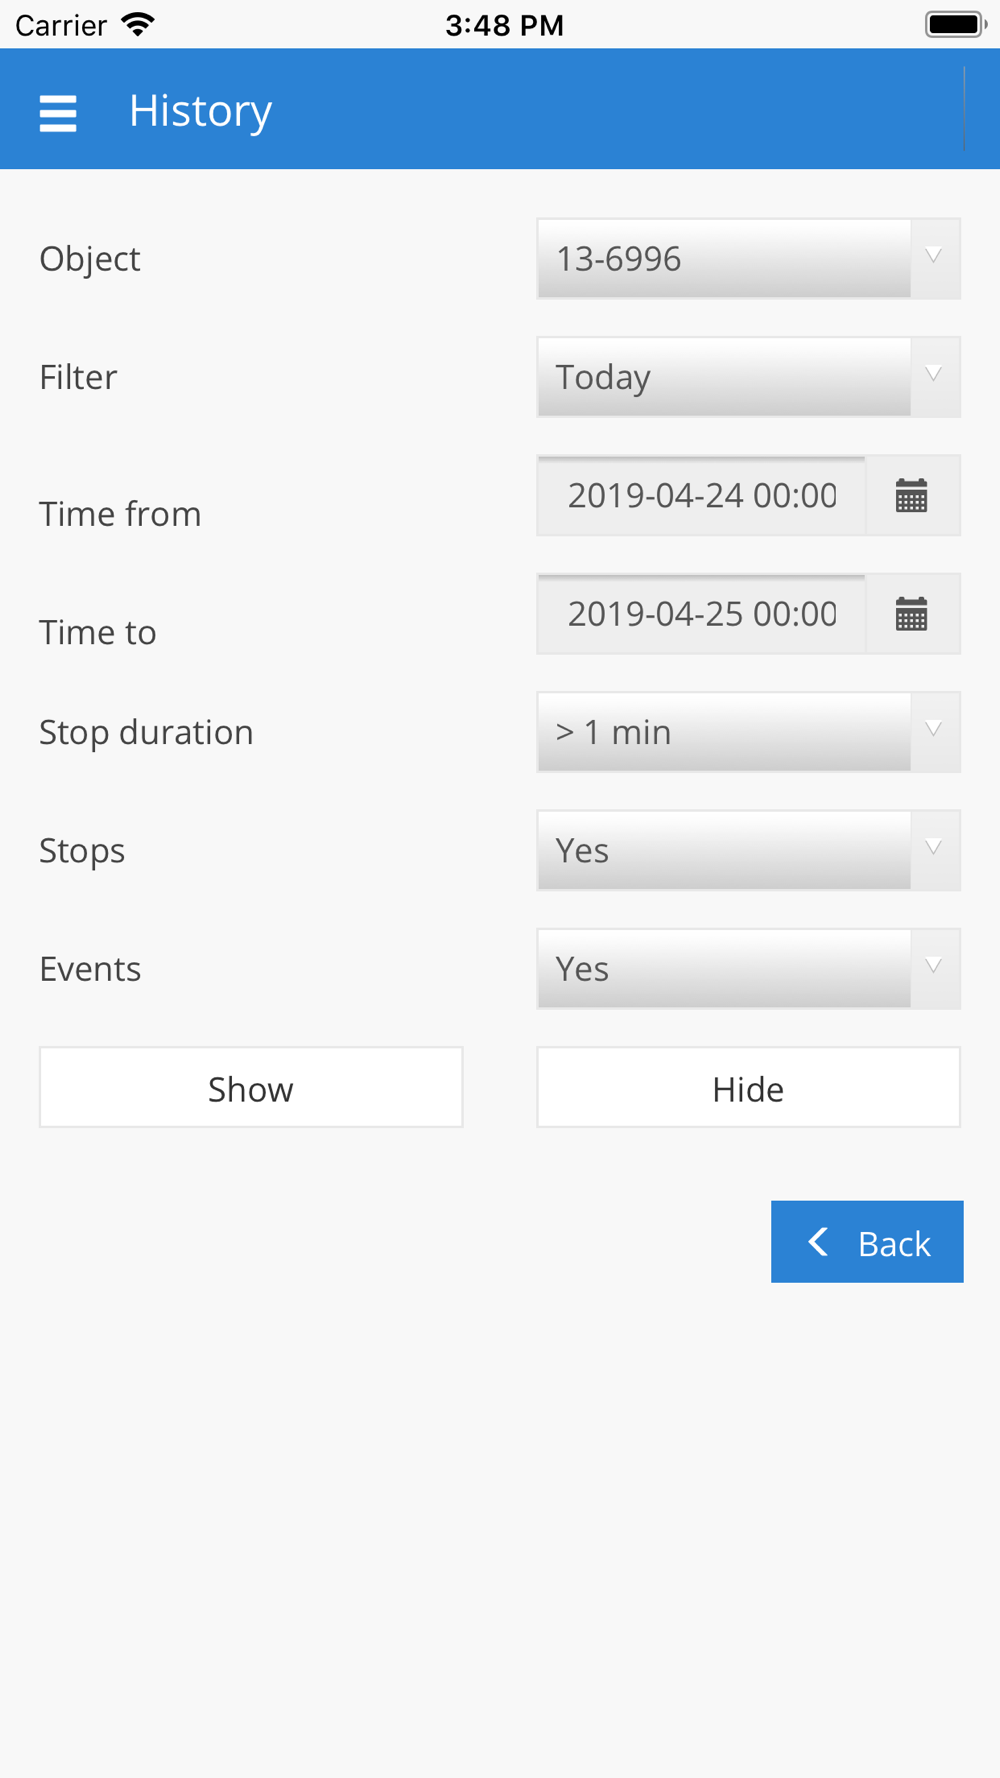Open calendar picker for Time from

tap(911, 496)
